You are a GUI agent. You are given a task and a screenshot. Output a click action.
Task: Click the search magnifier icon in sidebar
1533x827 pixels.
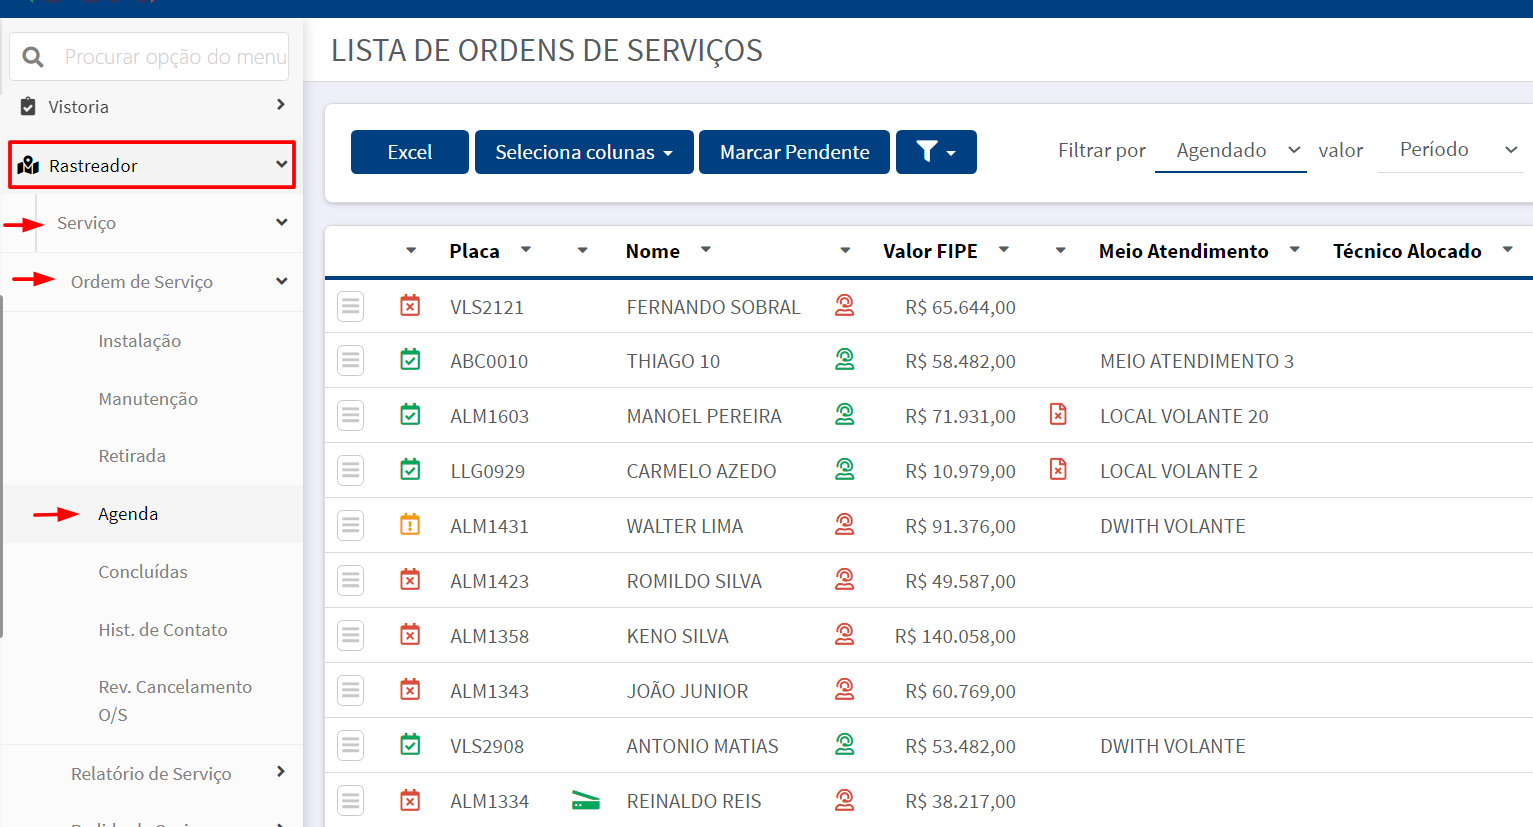pos(33,57)
